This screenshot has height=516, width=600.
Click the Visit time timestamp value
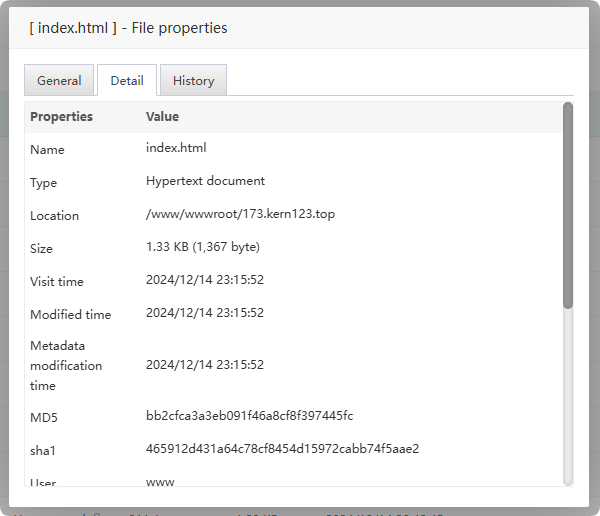point(205,280)
